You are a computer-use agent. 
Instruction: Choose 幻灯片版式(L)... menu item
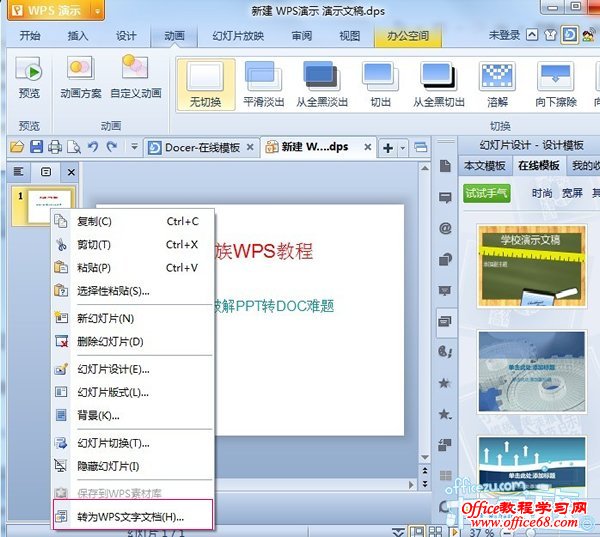(x=133, y=392)
